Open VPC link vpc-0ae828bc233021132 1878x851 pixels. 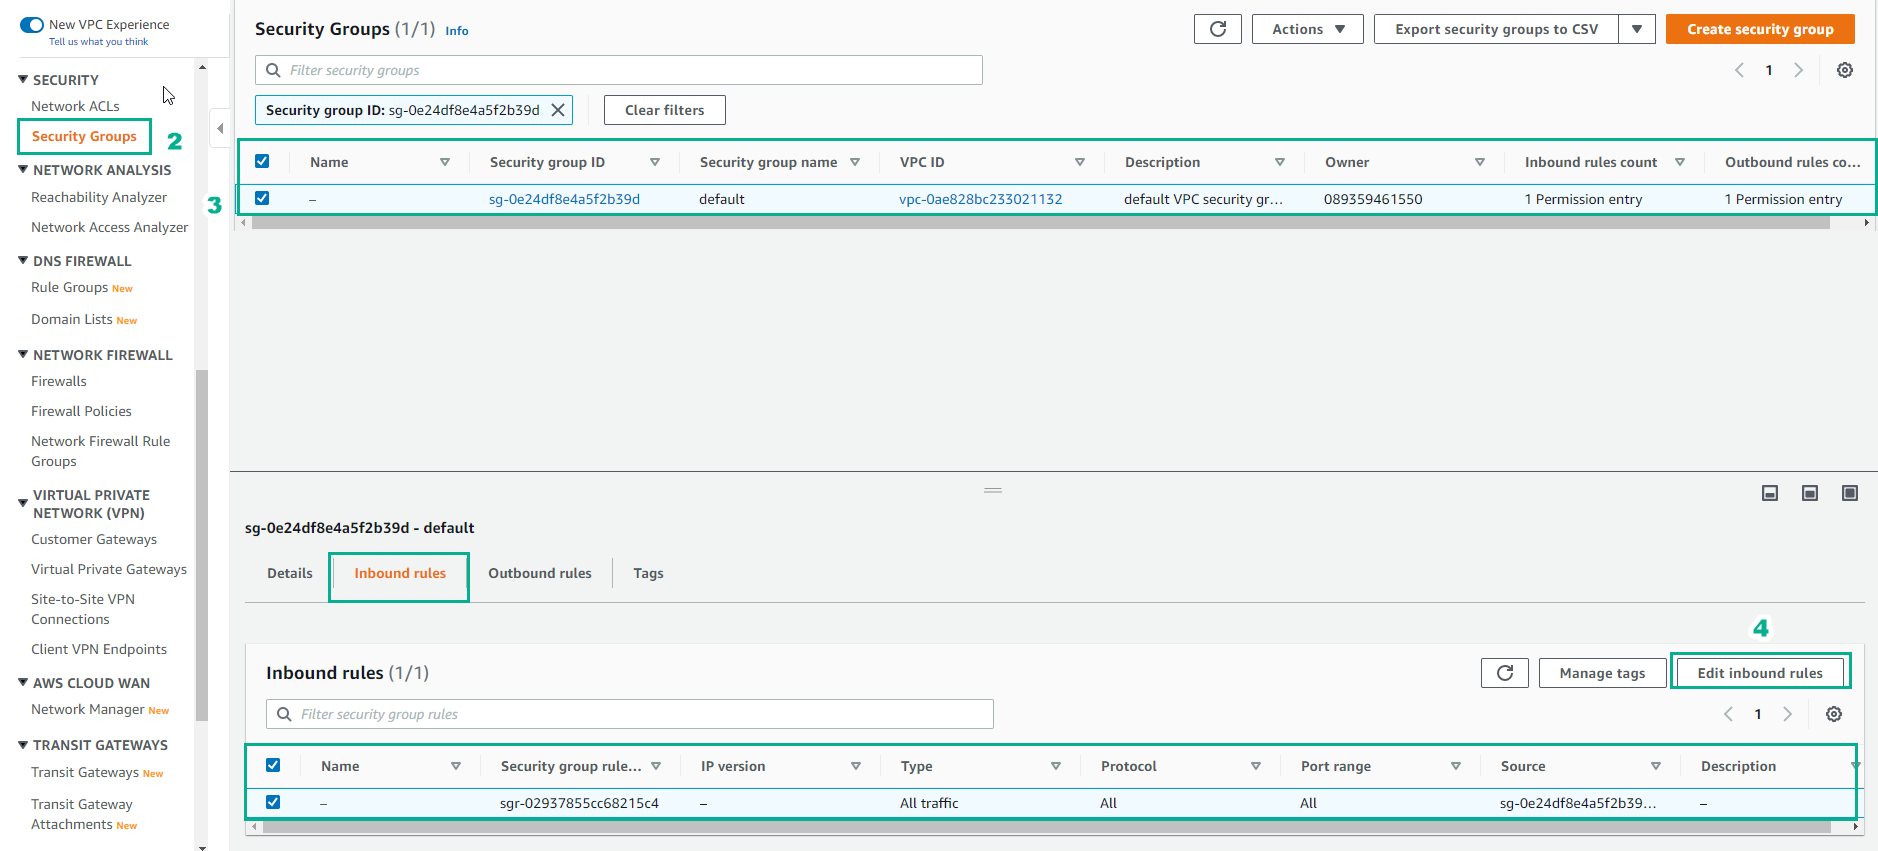pyautogui.click(x=980, y=199)
